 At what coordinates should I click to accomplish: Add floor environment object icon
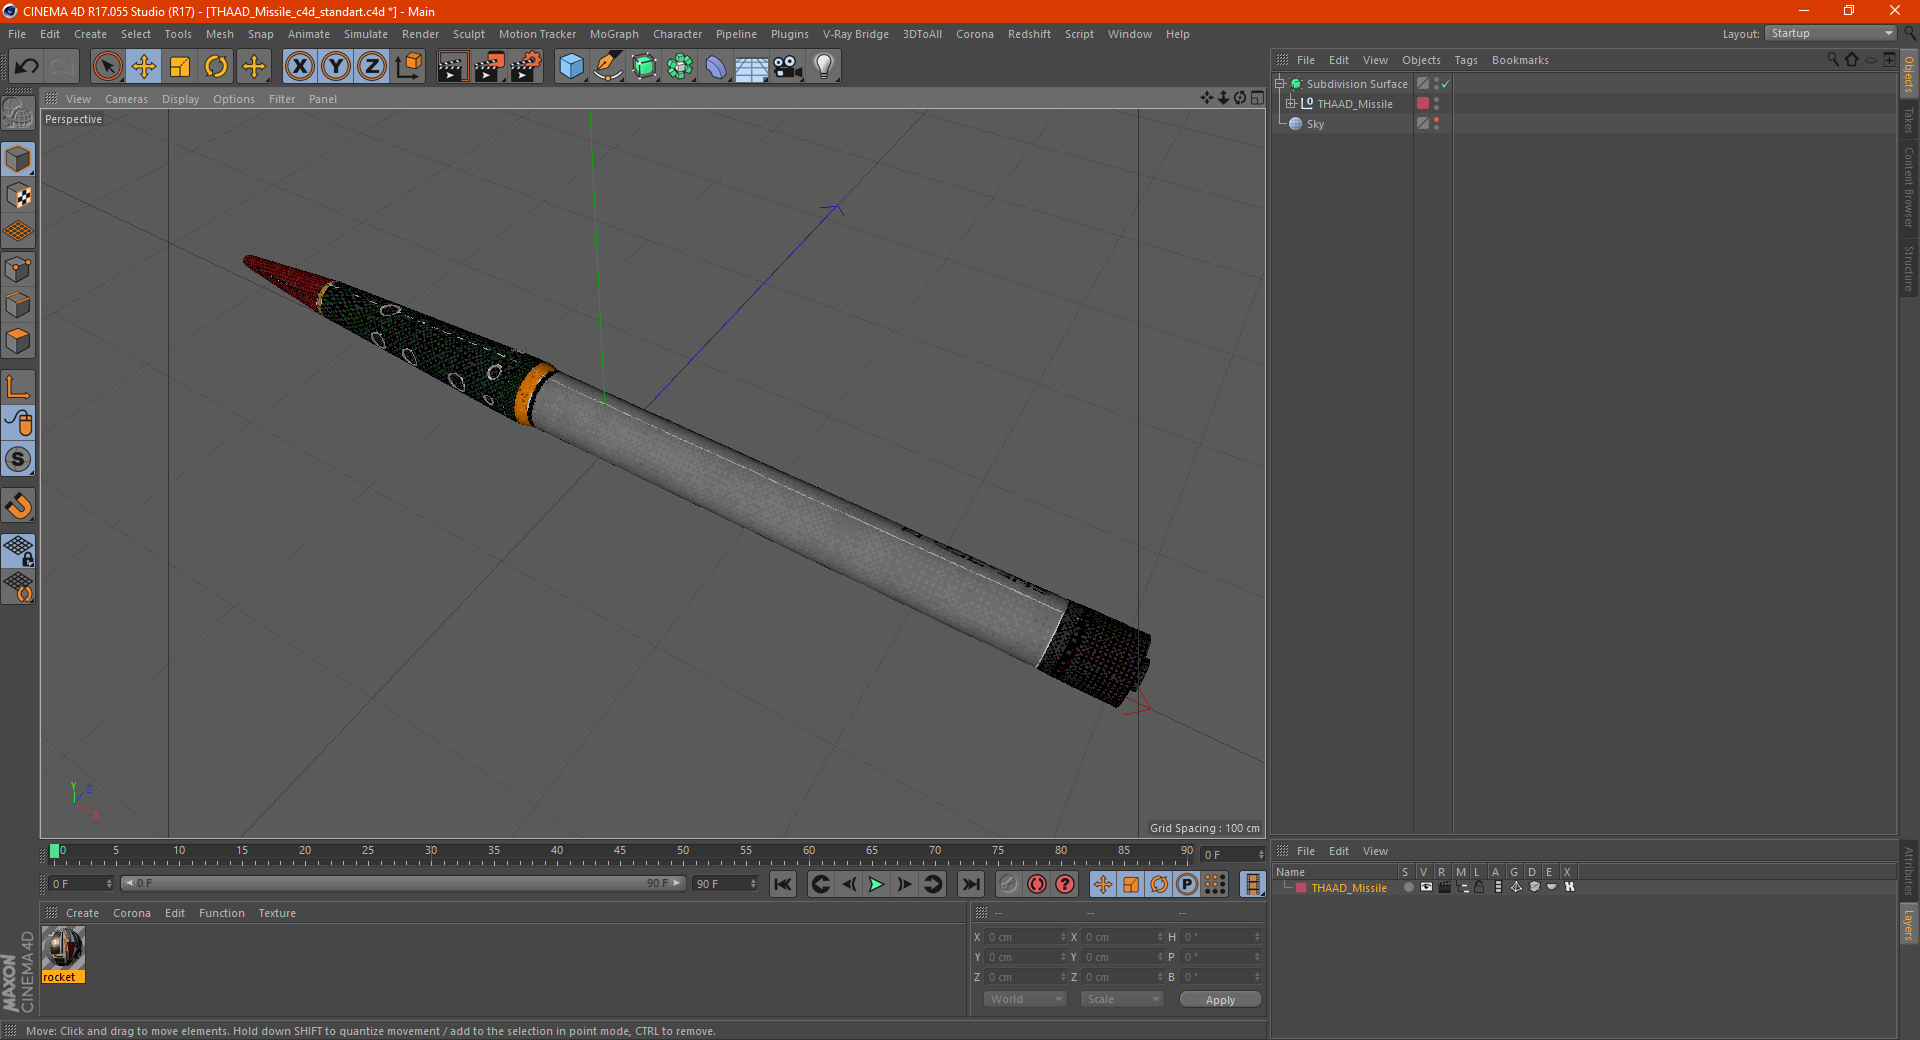[752, 67]
